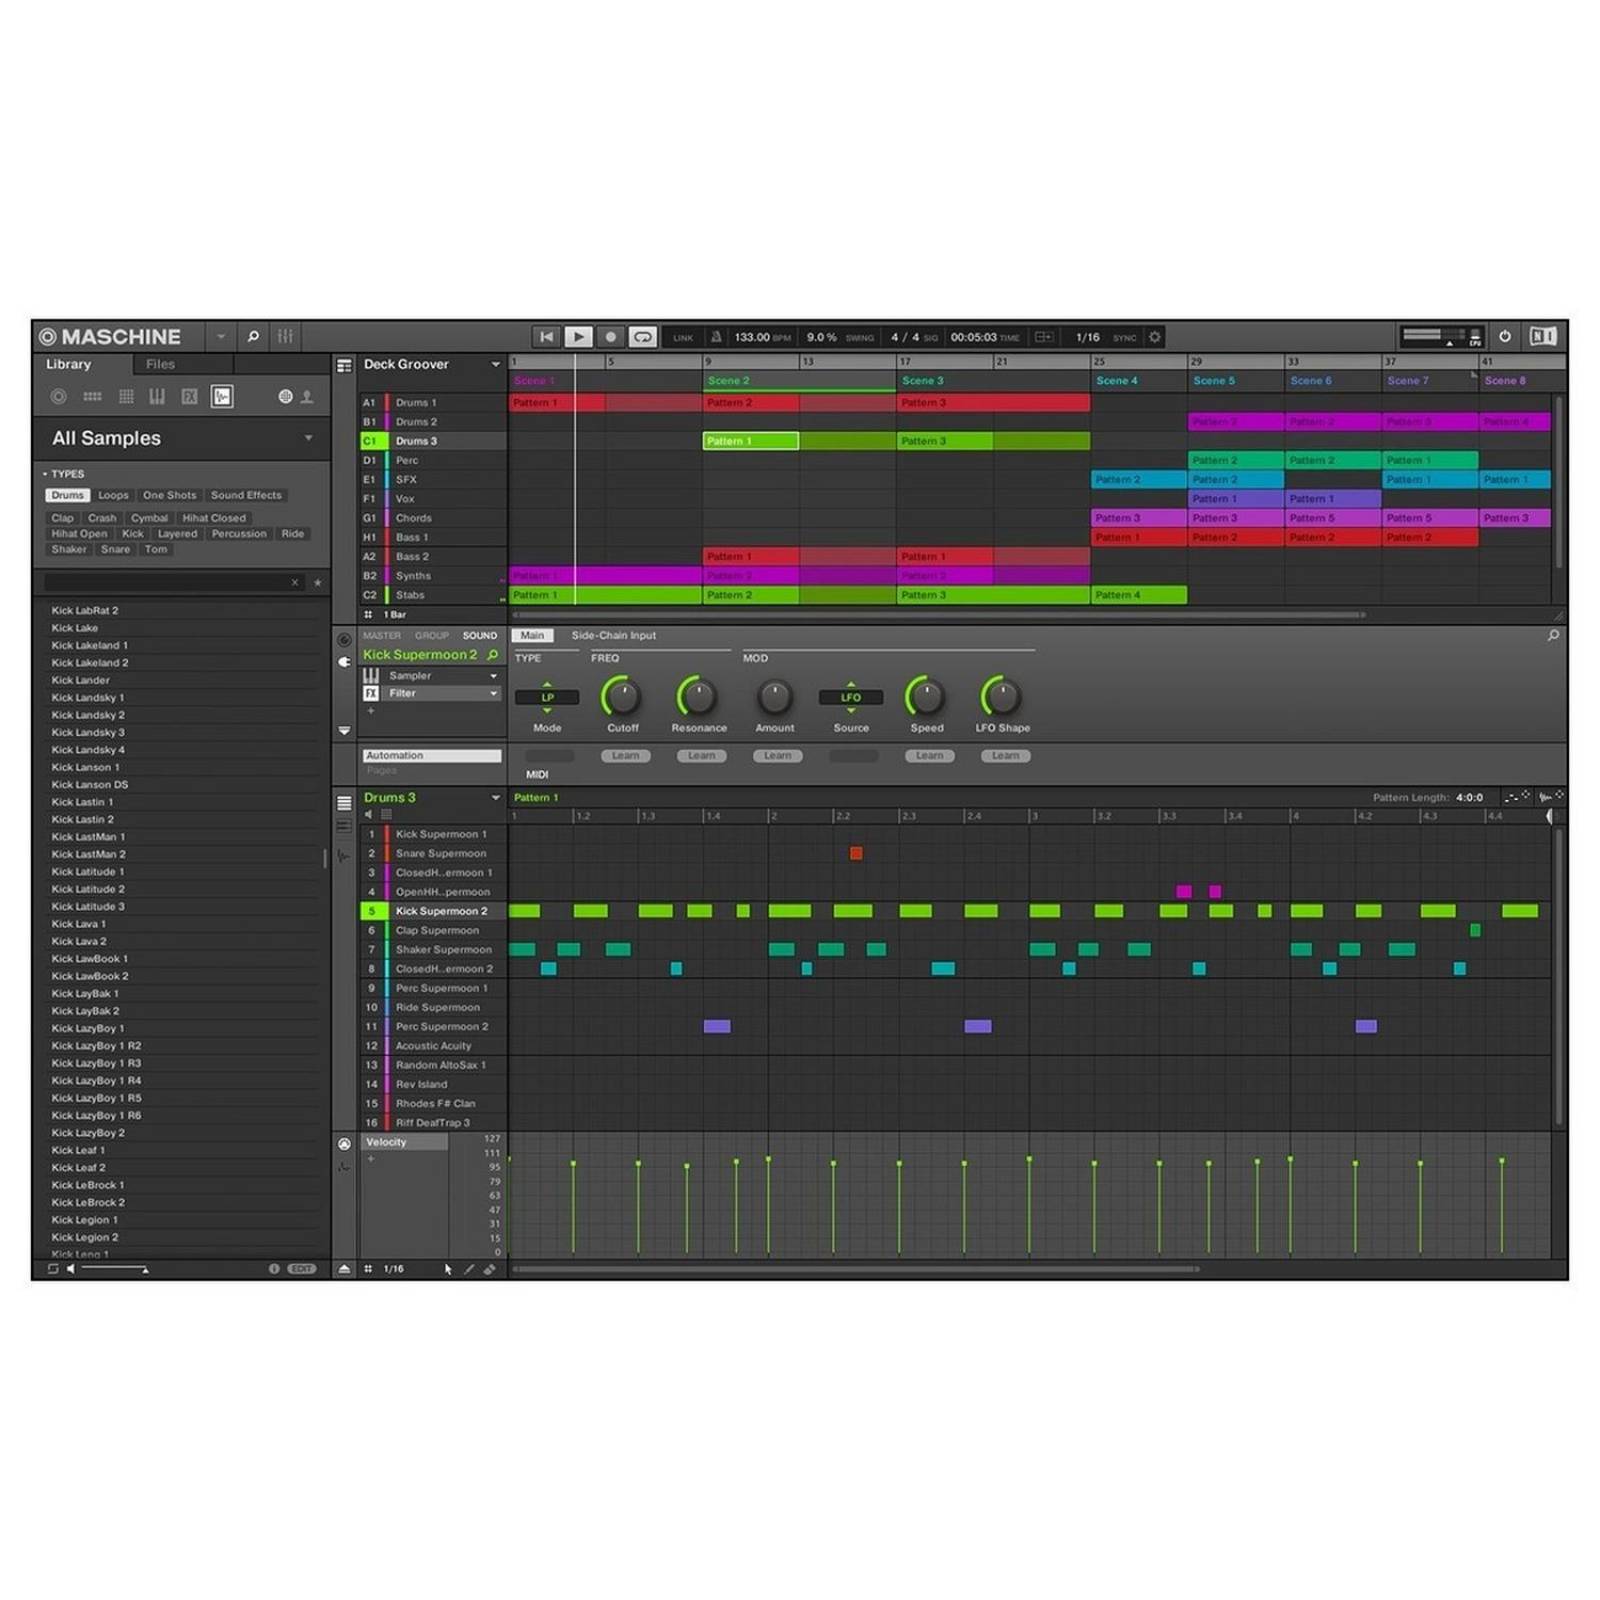Open the Filter plugin dropdown

tap(493, 693)
